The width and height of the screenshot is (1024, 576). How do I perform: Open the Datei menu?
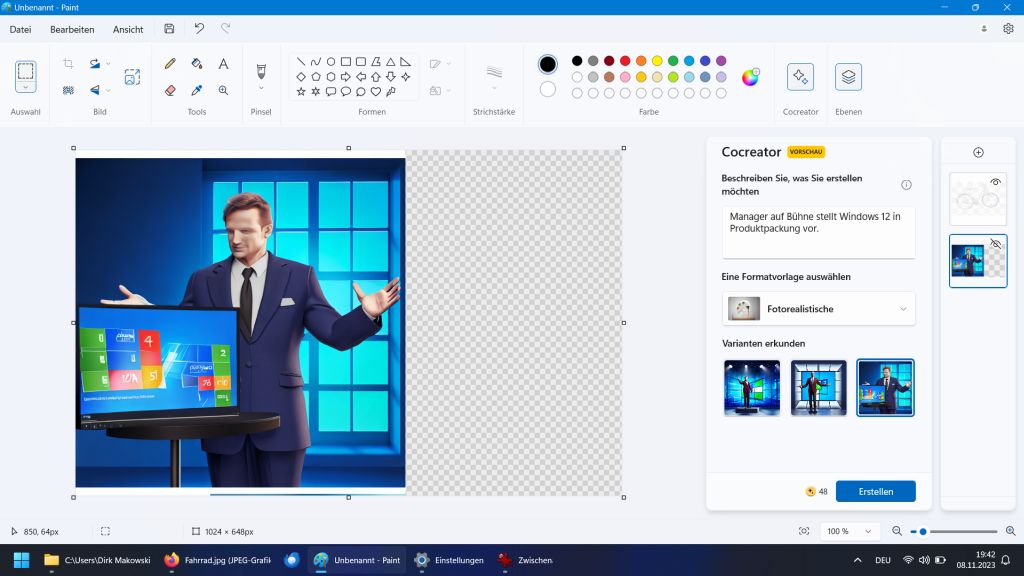pyautogui.click(x=20, y=29)
